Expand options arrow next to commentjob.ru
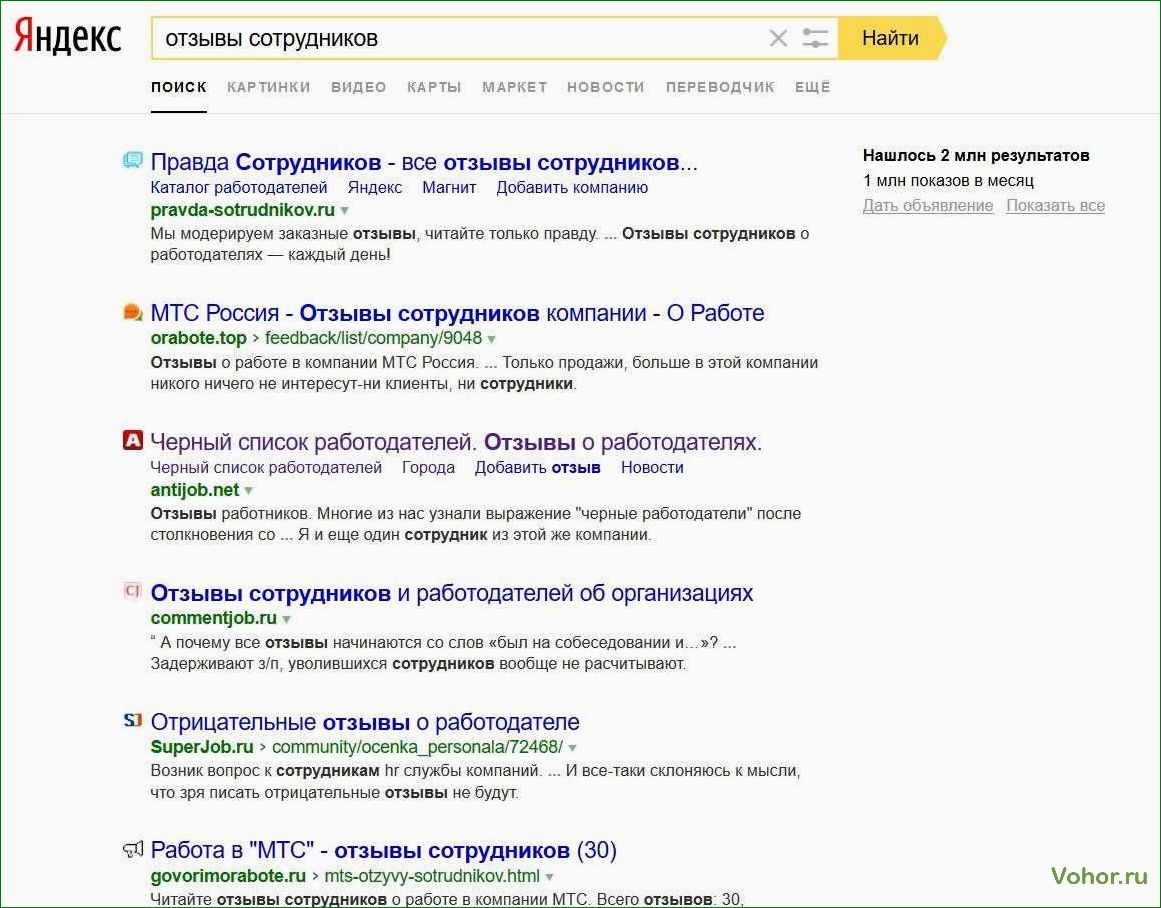 (x=287, y=619)
